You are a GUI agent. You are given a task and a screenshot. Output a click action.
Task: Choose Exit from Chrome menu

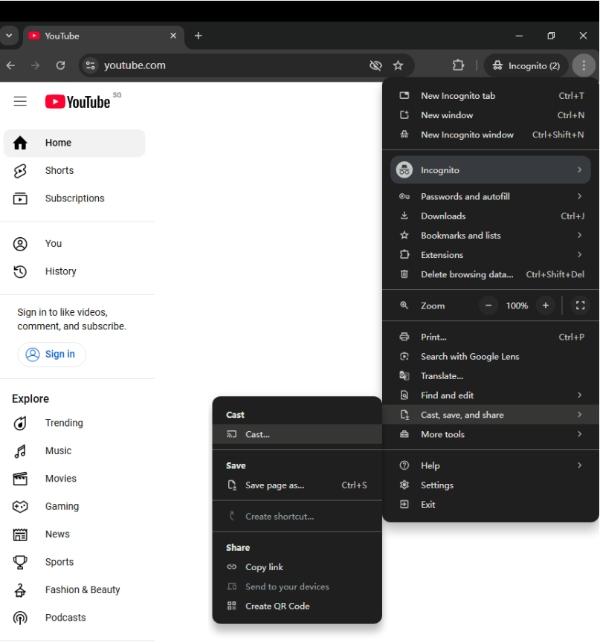click(490, 505)
